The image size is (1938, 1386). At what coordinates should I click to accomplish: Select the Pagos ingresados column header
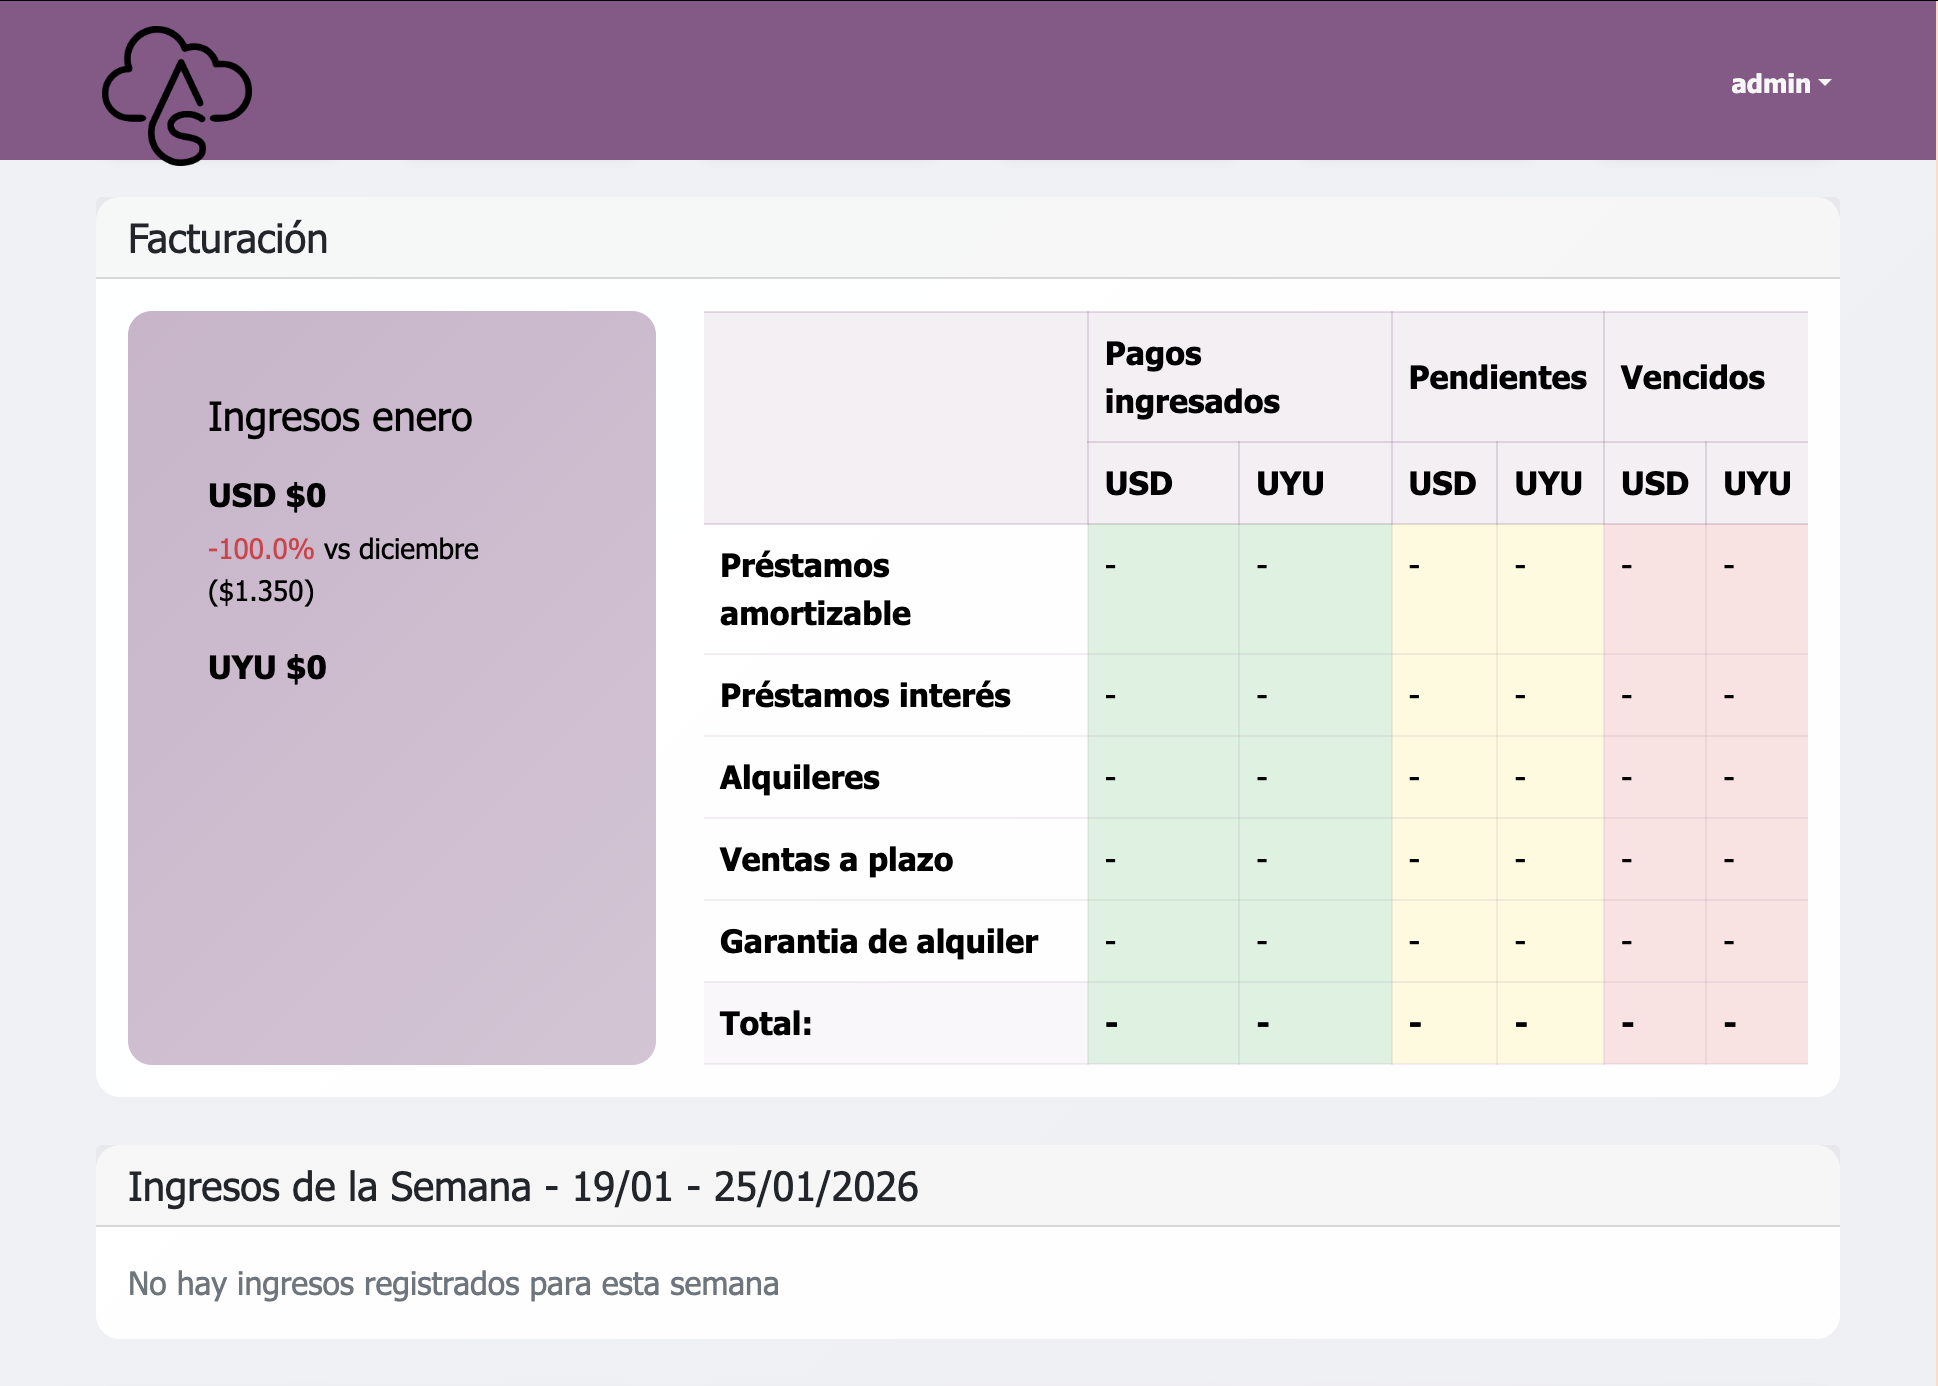click(1191, 377)
